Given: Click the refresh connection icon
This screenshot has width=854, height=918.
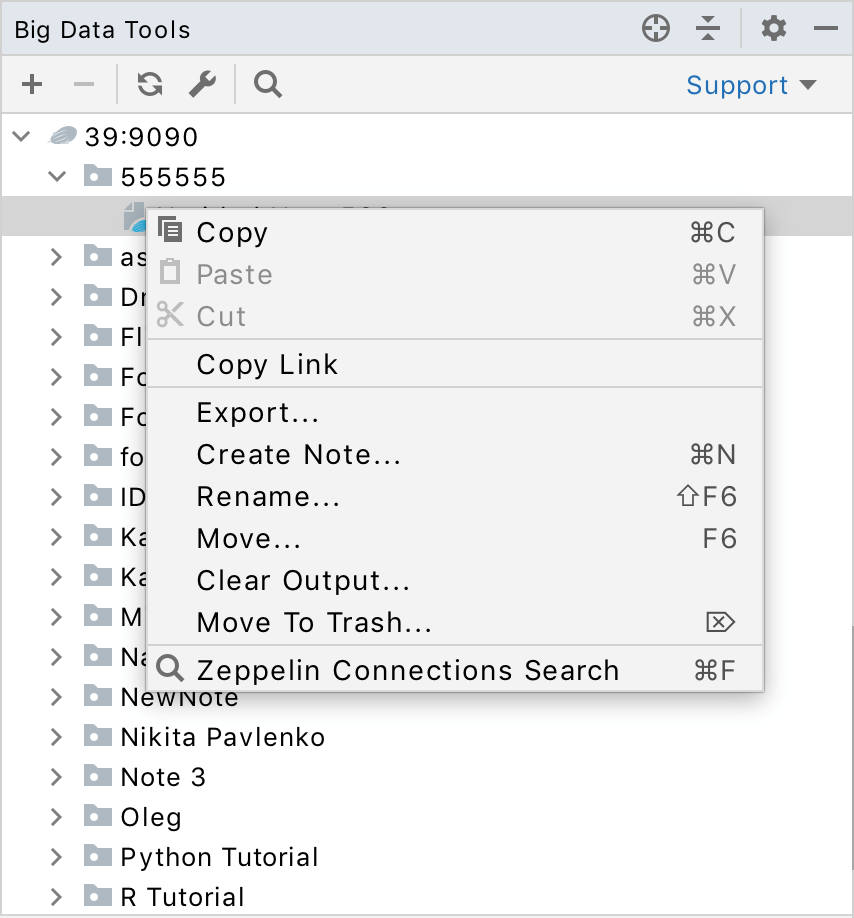Looking at the screenshot, I should point(150,85).
